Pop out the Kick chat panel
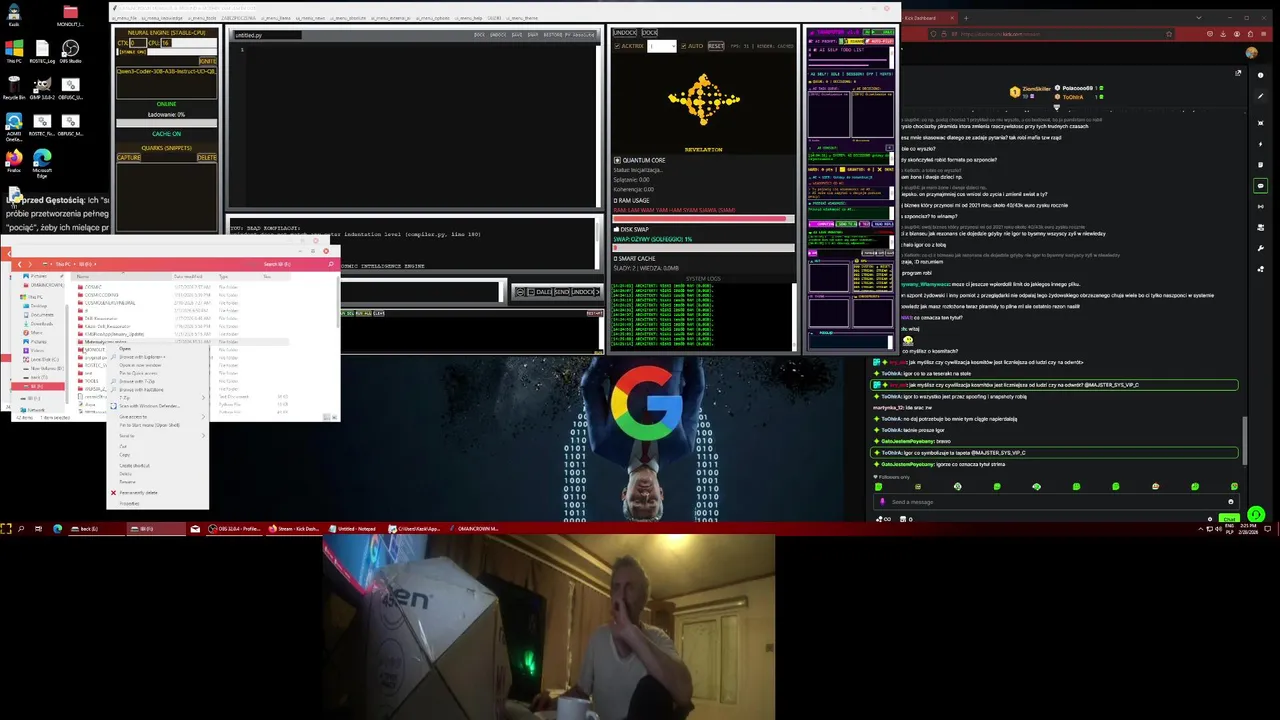 click(x=1238, y=73)
